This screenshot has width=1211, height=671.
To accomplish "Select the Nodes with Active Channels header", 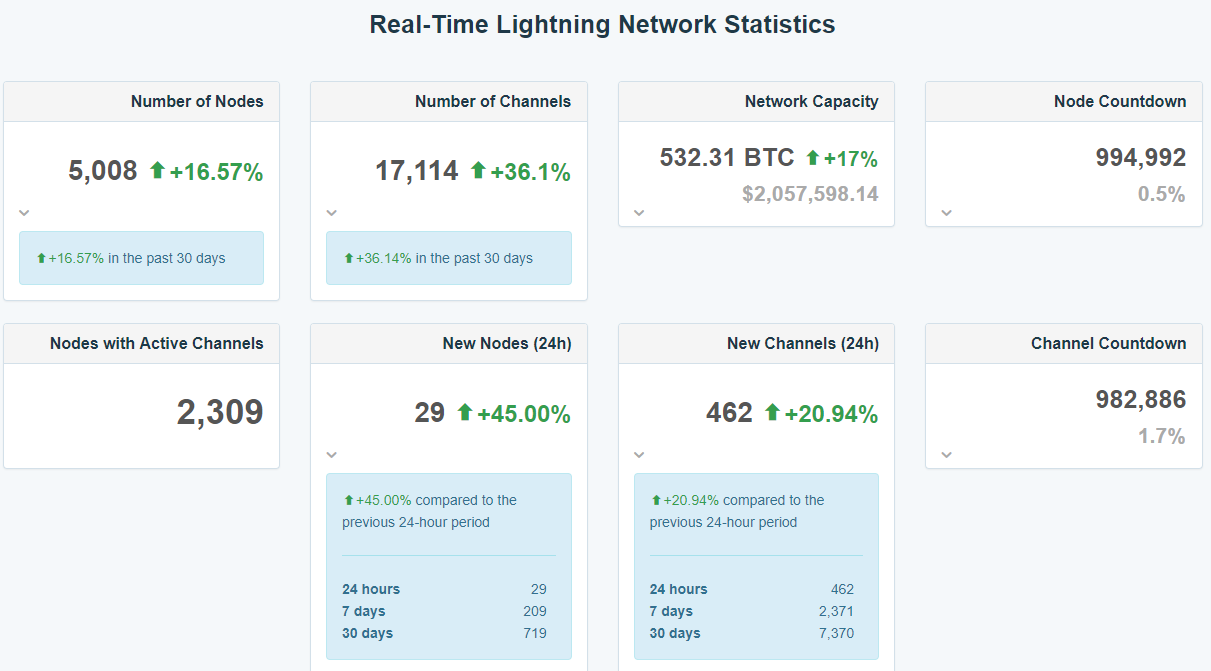I will tap(156, 343).
